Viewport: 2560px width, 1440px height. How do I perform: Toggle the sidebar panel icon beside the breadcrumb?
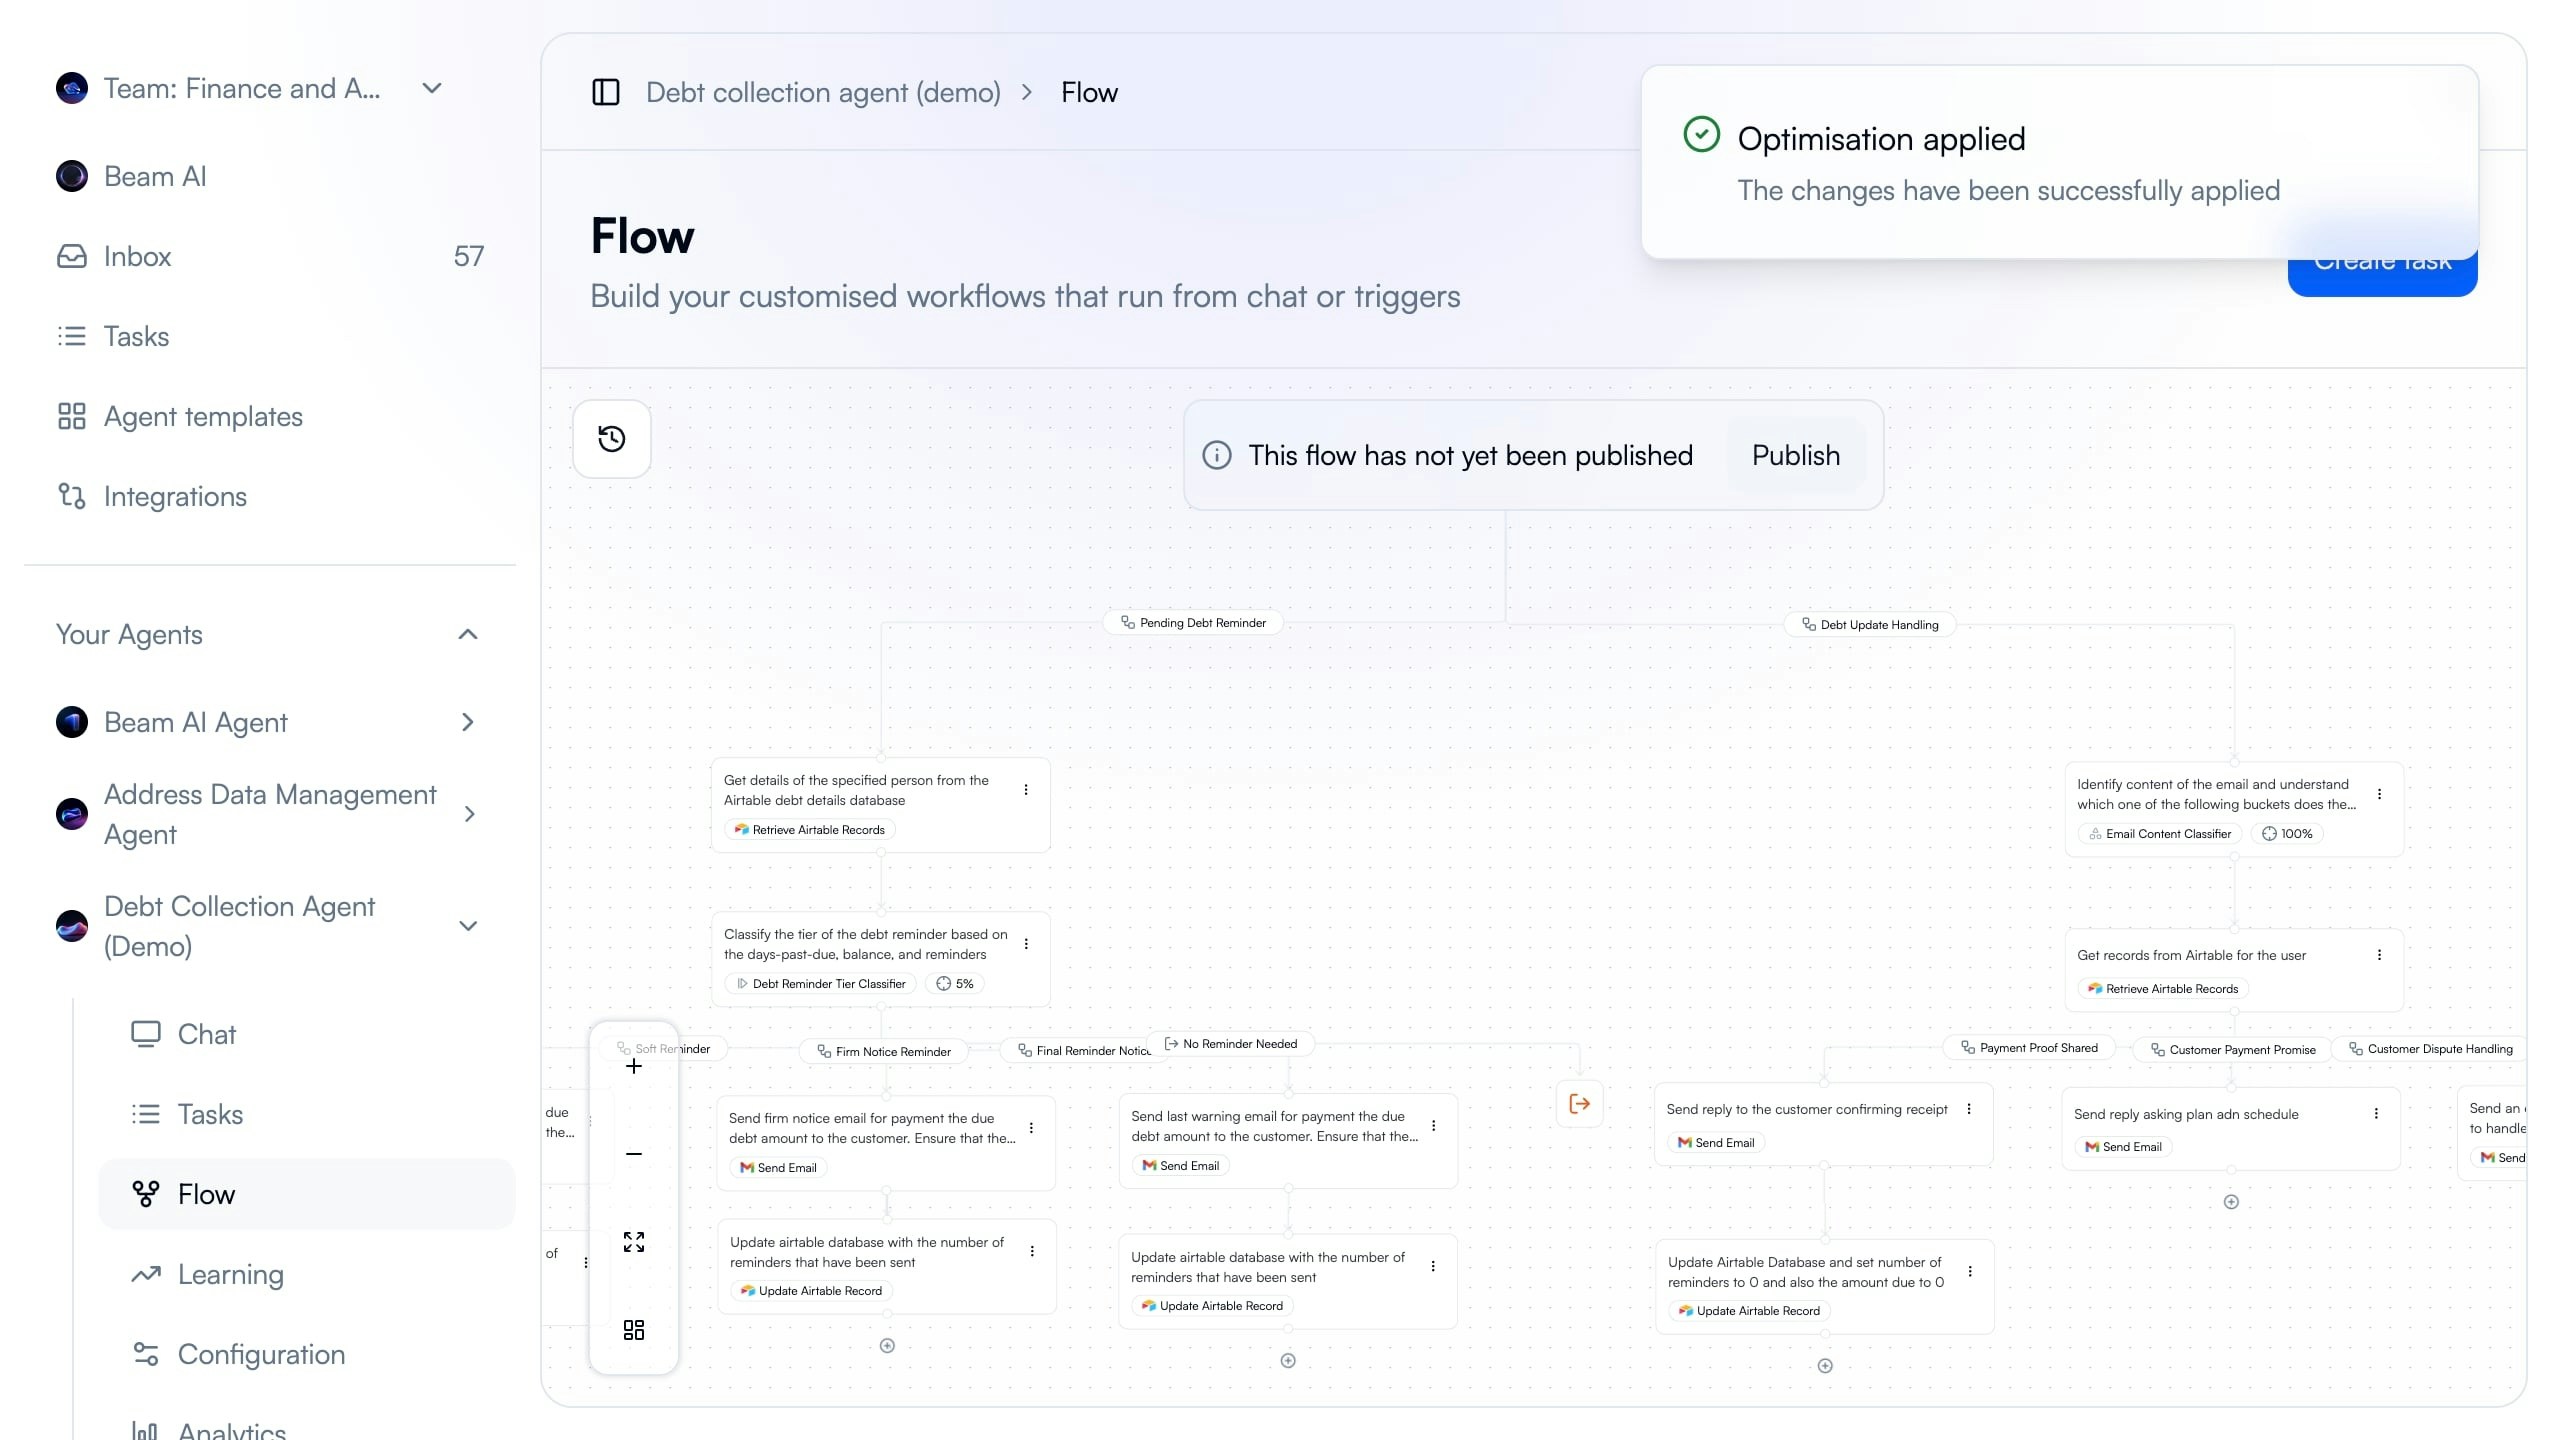606,92
